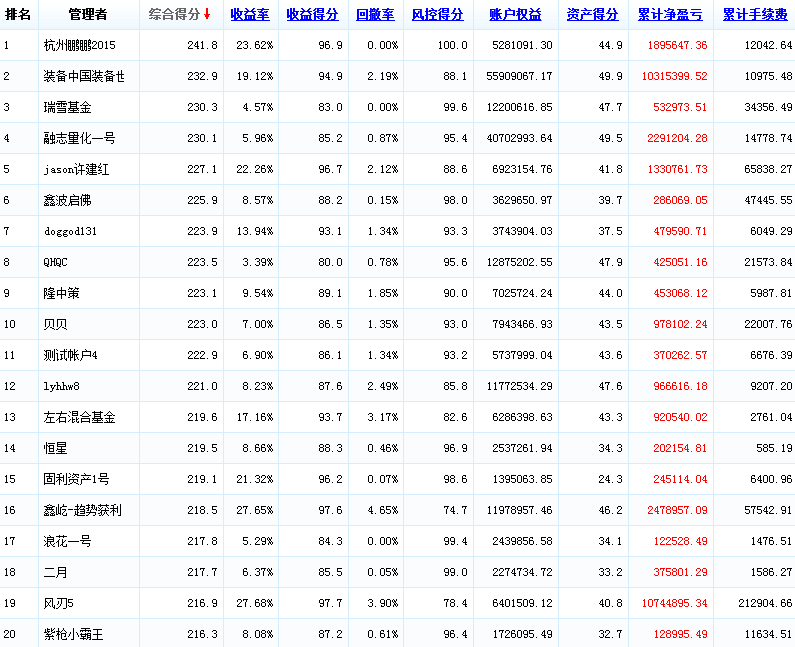Sort by 资产得分 column header
This screenshot has width=795, height=647.
click(x=593, y=15)
